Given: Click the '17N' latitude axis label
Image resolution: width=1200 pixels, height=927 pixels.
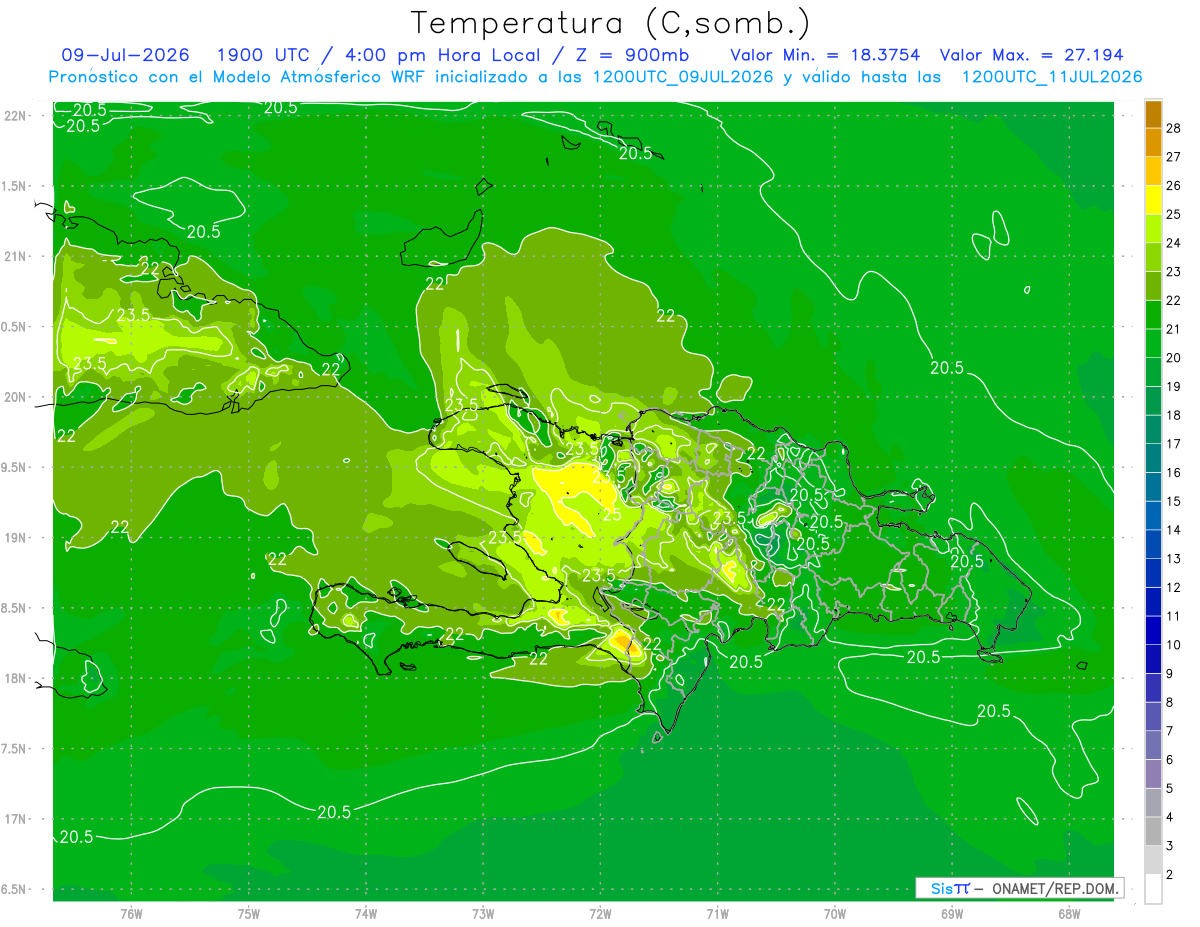Looking at the screenshot, I should [17, 819].
